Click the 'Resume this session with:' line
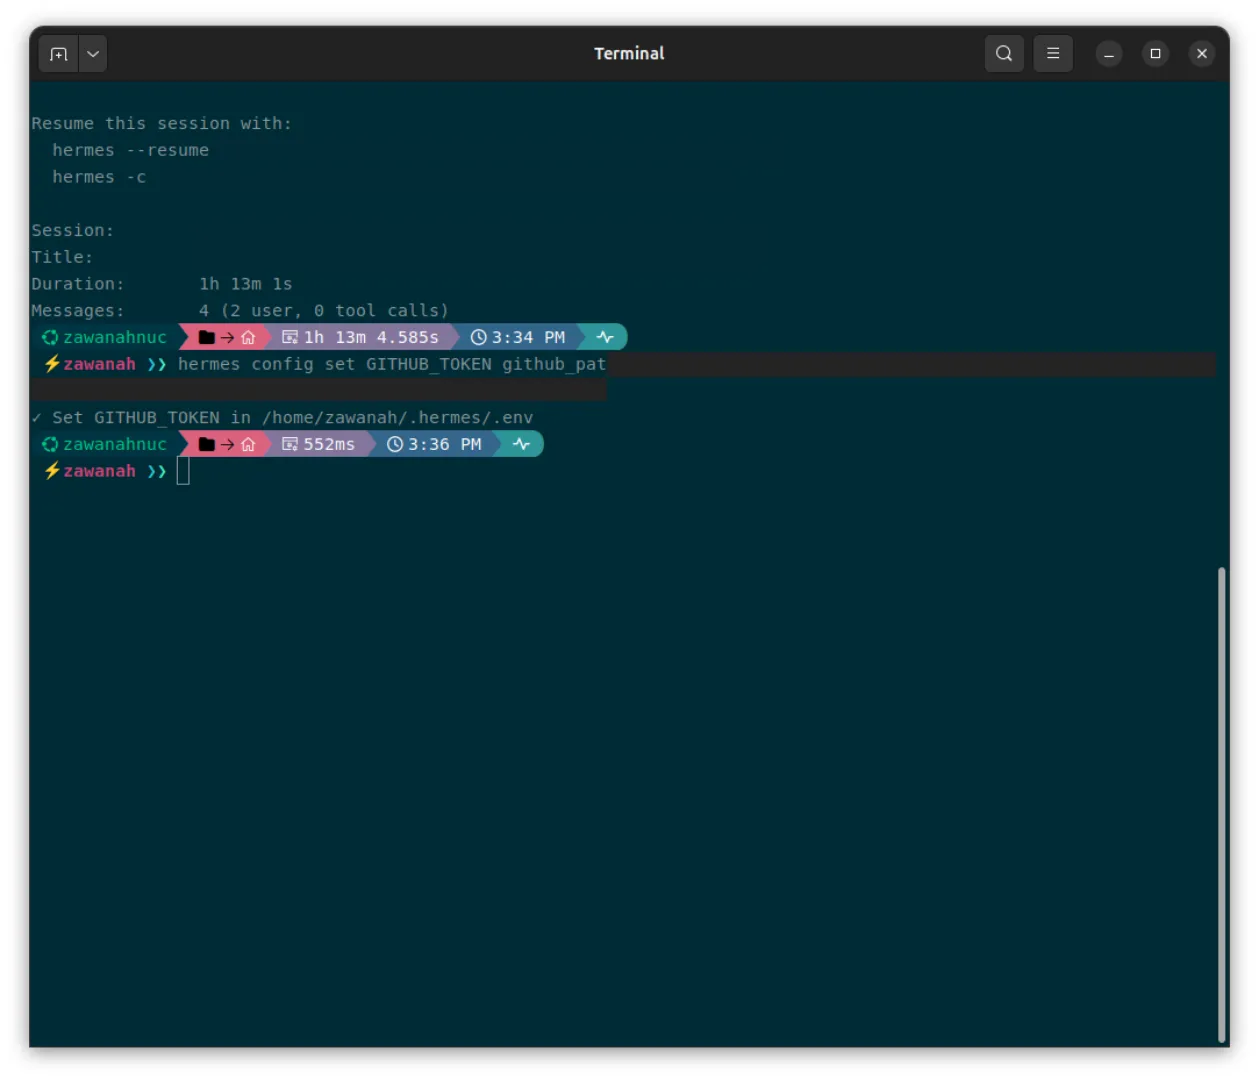 pos(161,124)
